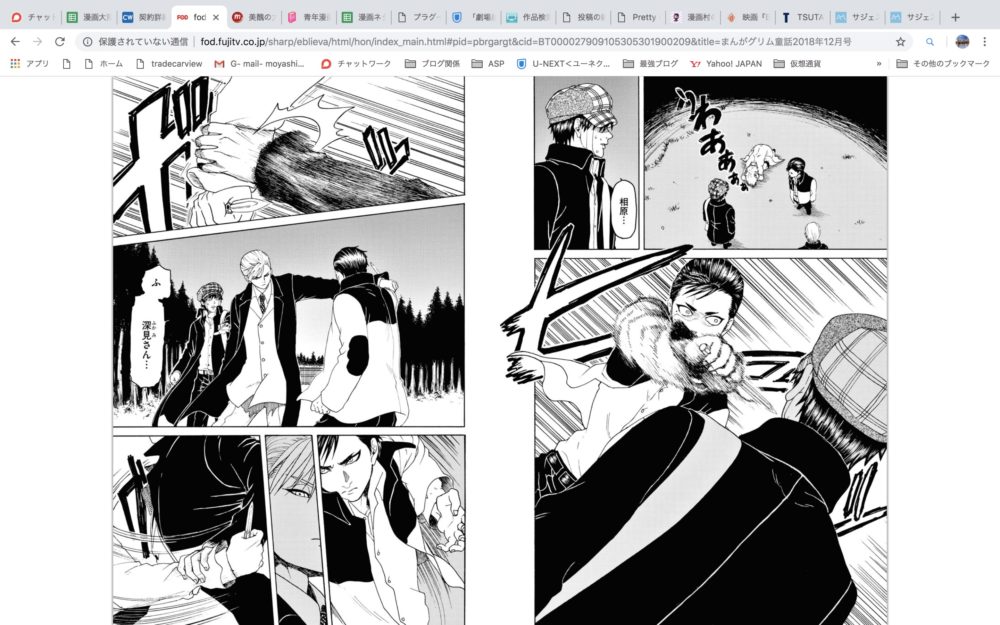Switch to the TSUTA tab
The image size is (1000, 625).
pos(802,17)
